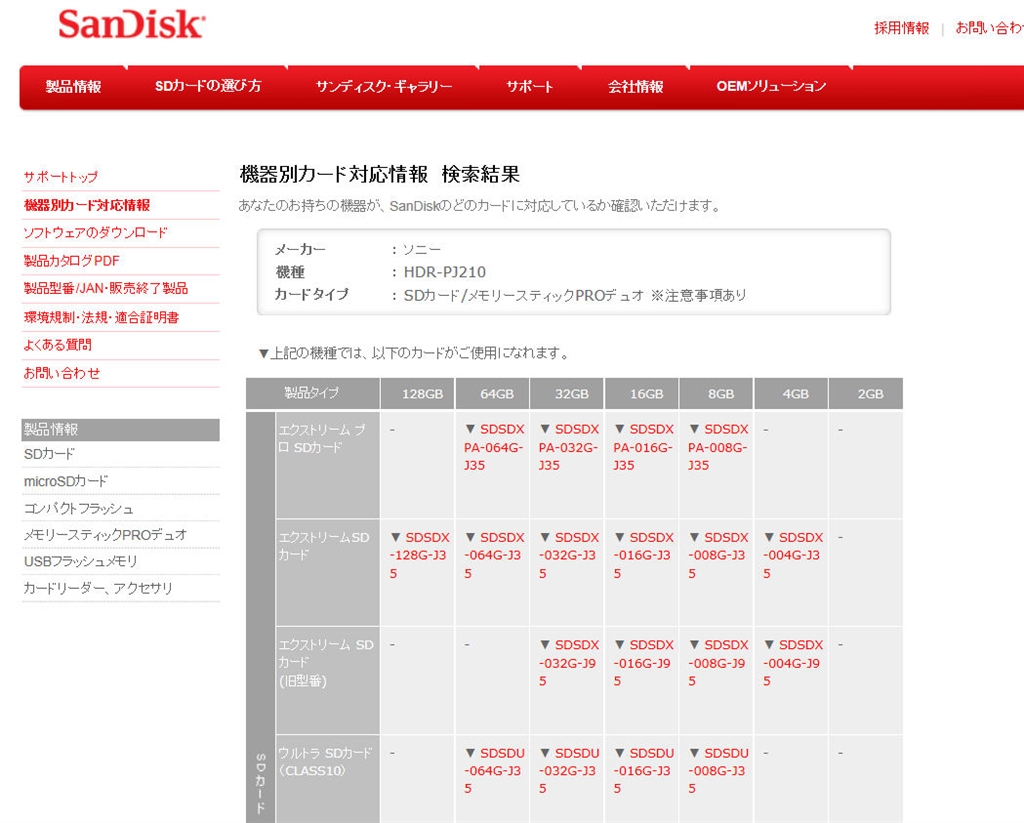The width and height of the screenshot is (1024, 823).
Task: Open よくある質問 in the sidebar
Action: point(57,345)
